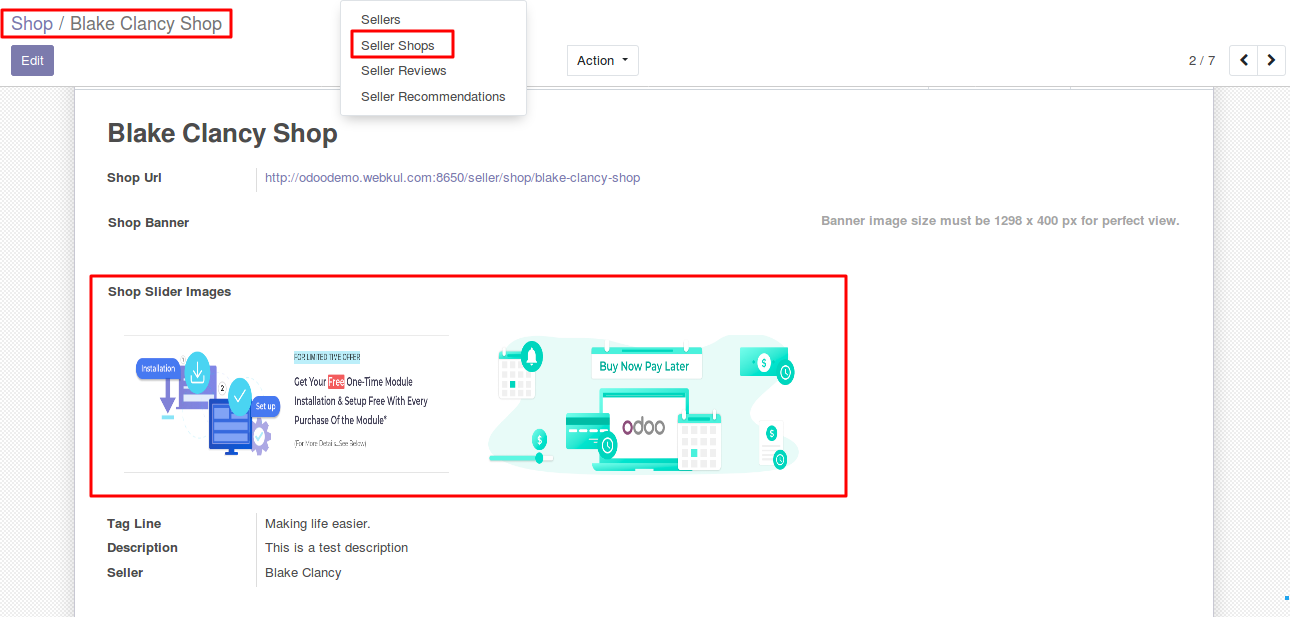The width and height of the screenshot is (1290, 617).
Task: Open the blake-clancy-shop URL link
Action: (452, 178)
